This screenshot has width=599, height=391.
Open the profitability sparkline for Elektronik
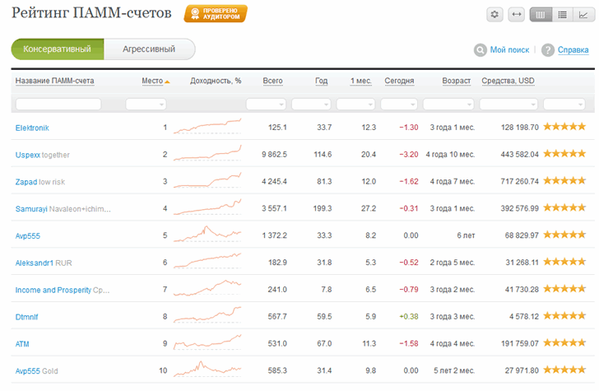[207, 126]
